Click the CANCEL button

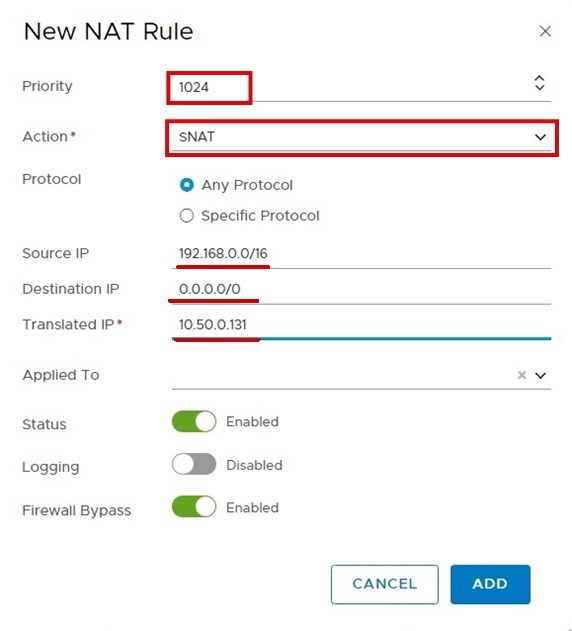384,584
